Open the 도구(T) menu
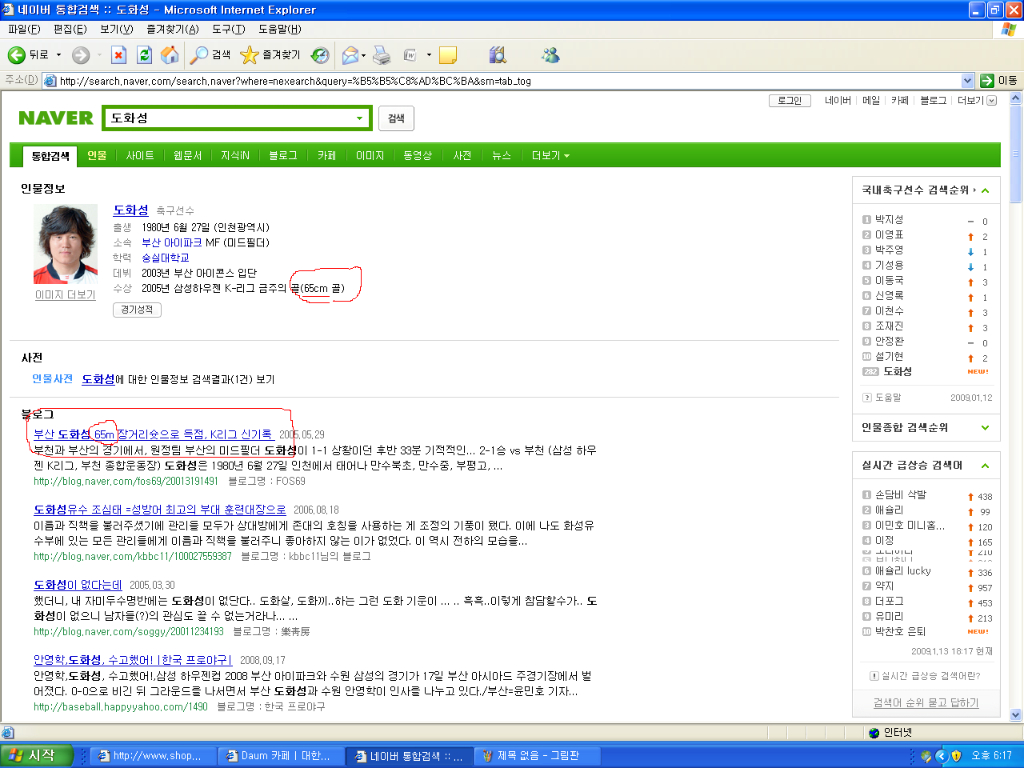 point(229,29)
